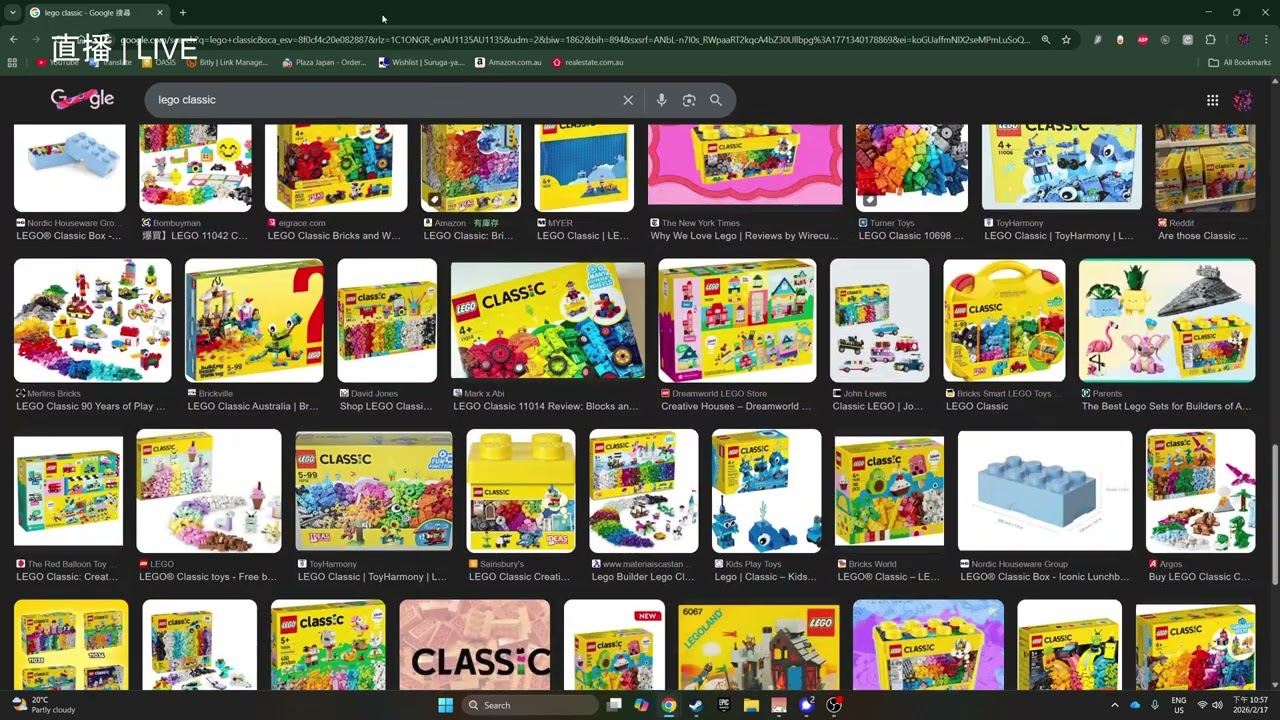This screenshot has width=1280, height=720.
Task: Open the volume speaker tray icon
Action: 1218,705
